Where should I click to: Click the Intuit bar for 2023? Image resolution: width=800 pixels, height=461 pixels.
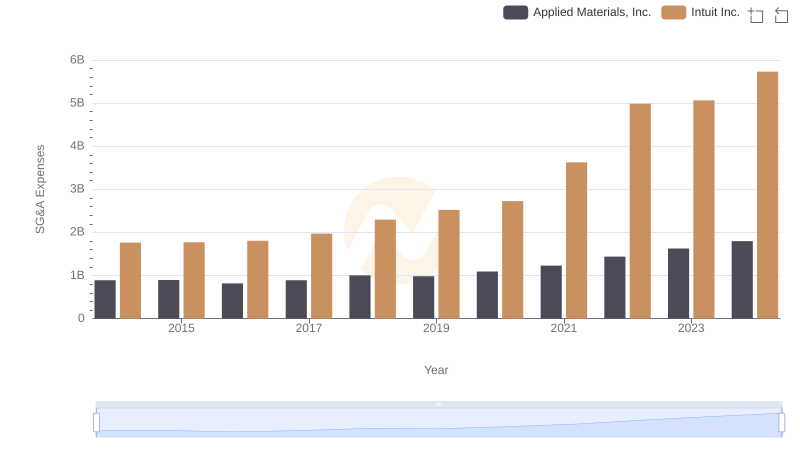704,209
